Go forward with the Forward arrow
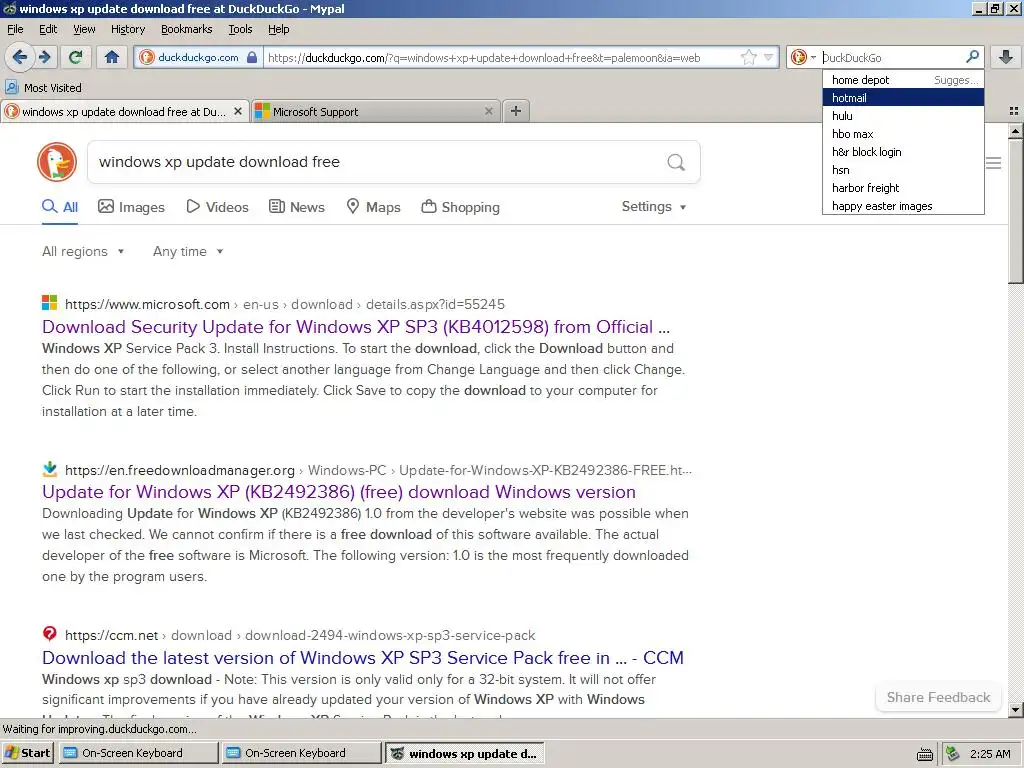This screenshot has width=1024, height=768. [44, 57]
